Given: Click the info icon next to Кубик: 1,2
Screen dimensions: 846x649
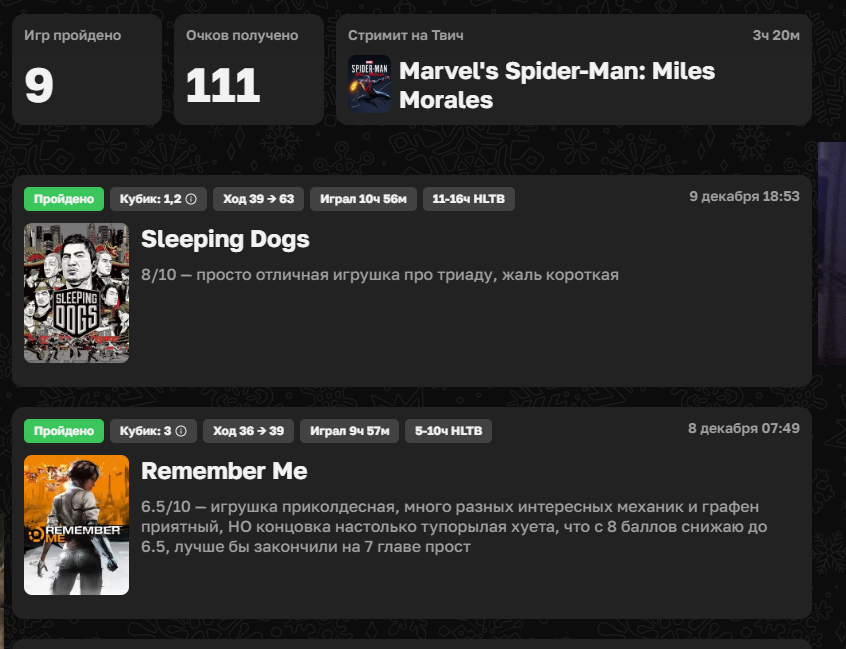Looking at the screenshot, I should tap(191, 199).
